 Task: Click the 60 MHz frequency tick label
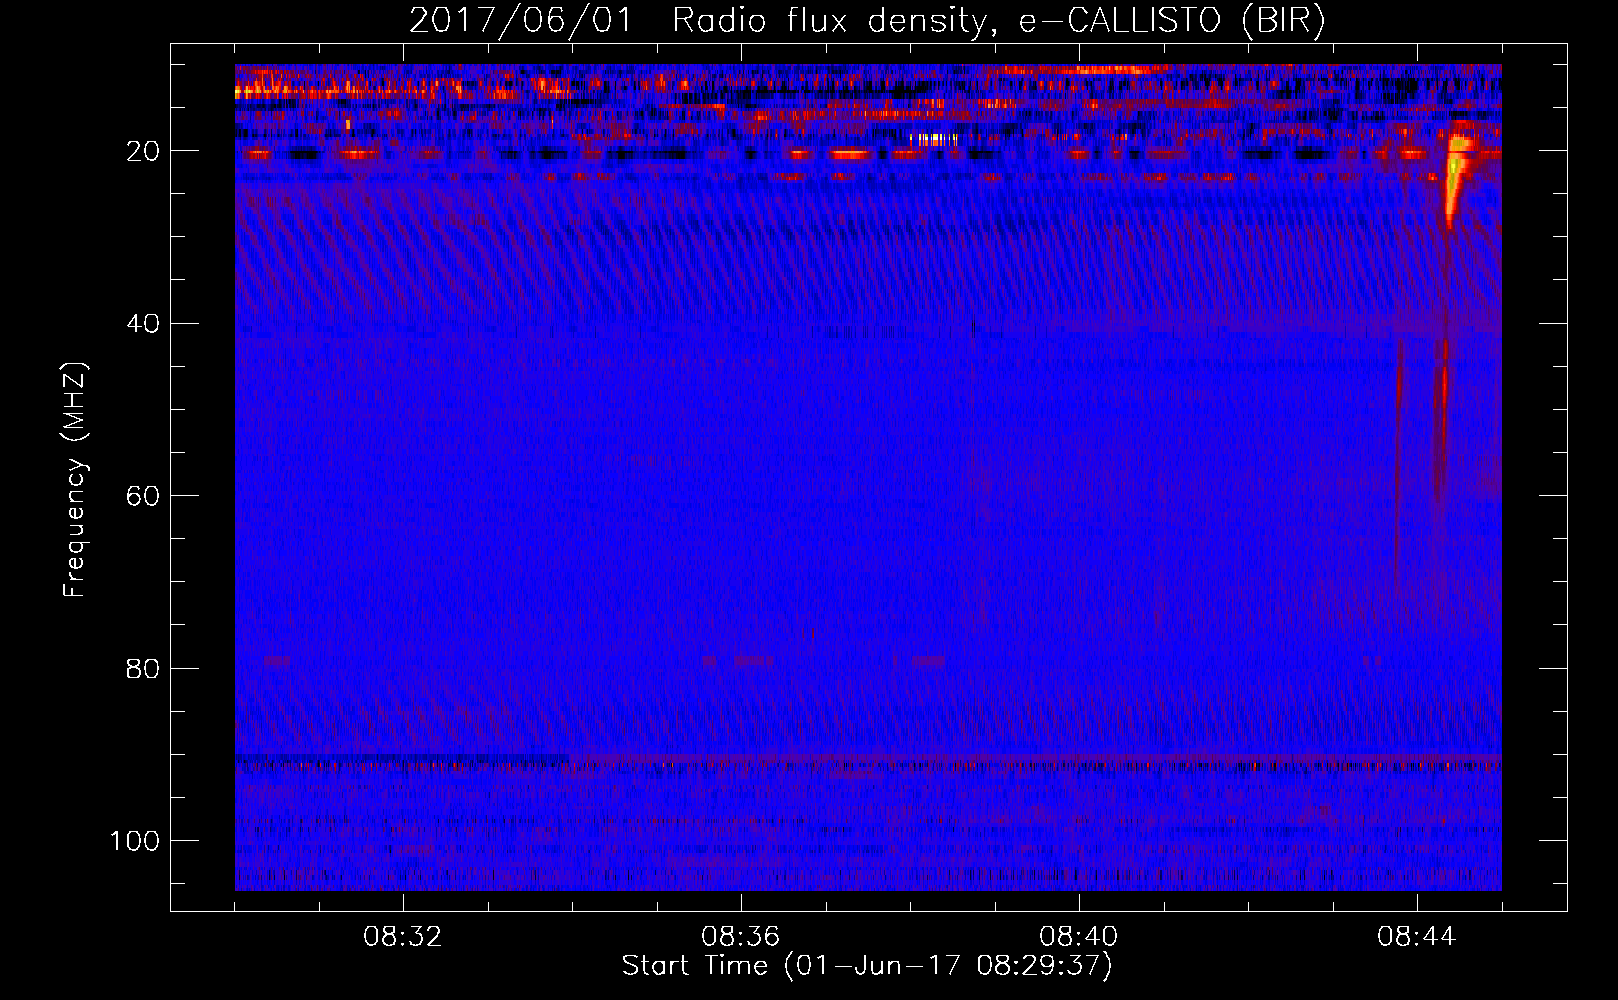click(144, 496)
